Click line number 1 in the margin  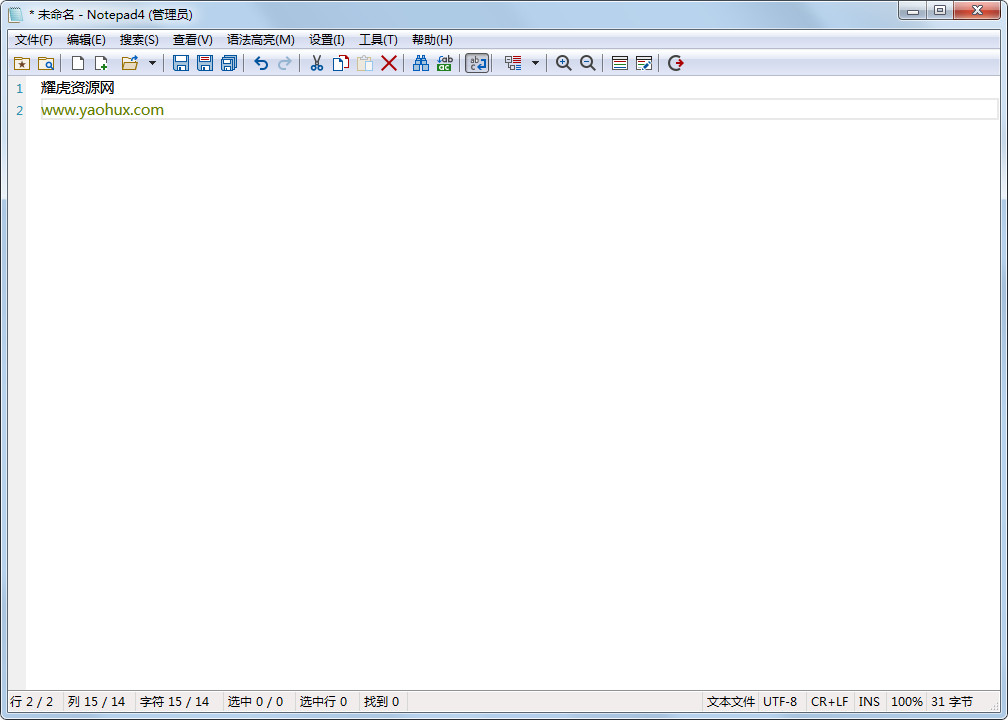(x=19, y=89)
